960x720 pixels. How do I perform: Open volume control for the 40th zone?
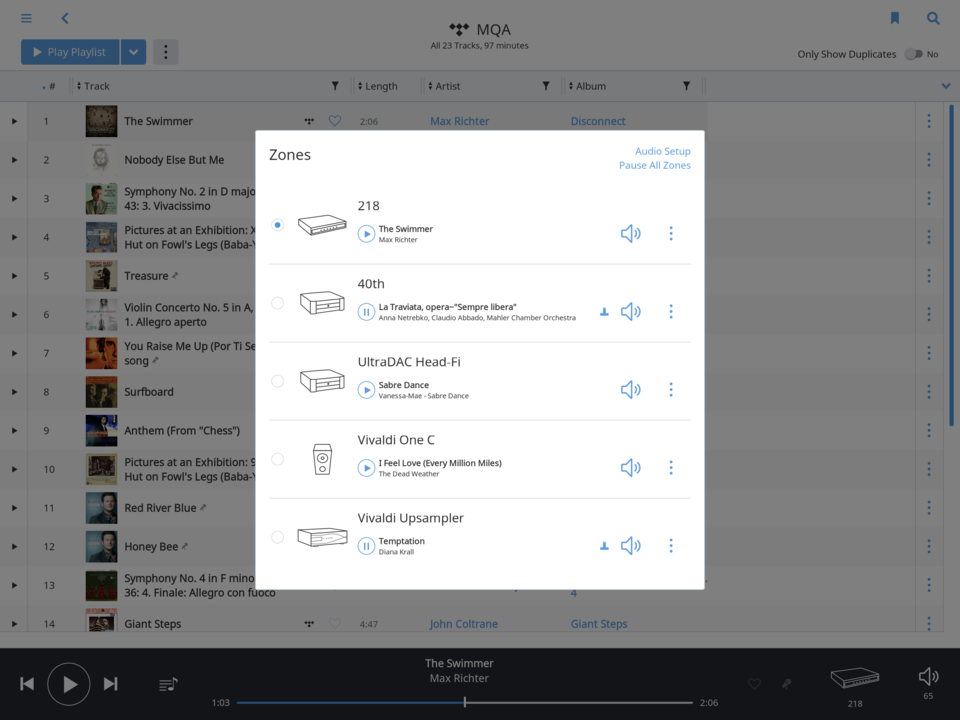click(631, 312)
